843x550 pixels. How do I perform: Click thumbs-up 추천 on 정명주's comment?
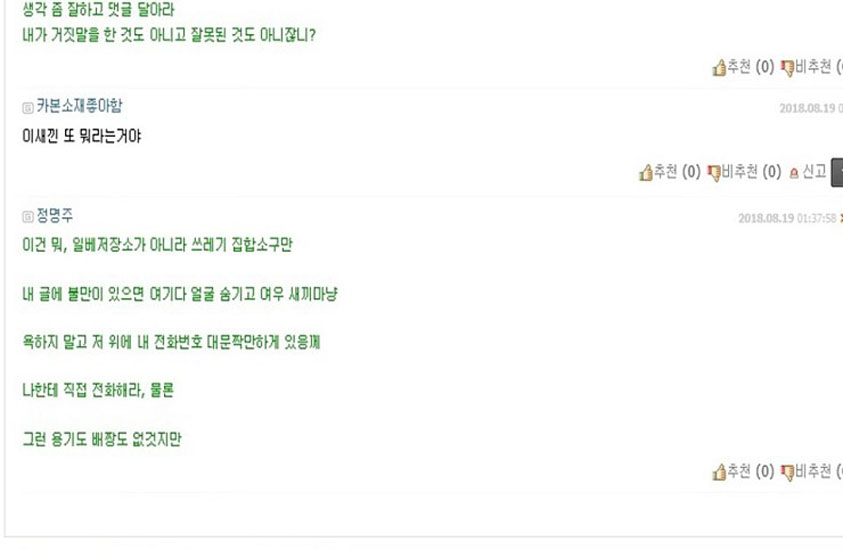743,472
